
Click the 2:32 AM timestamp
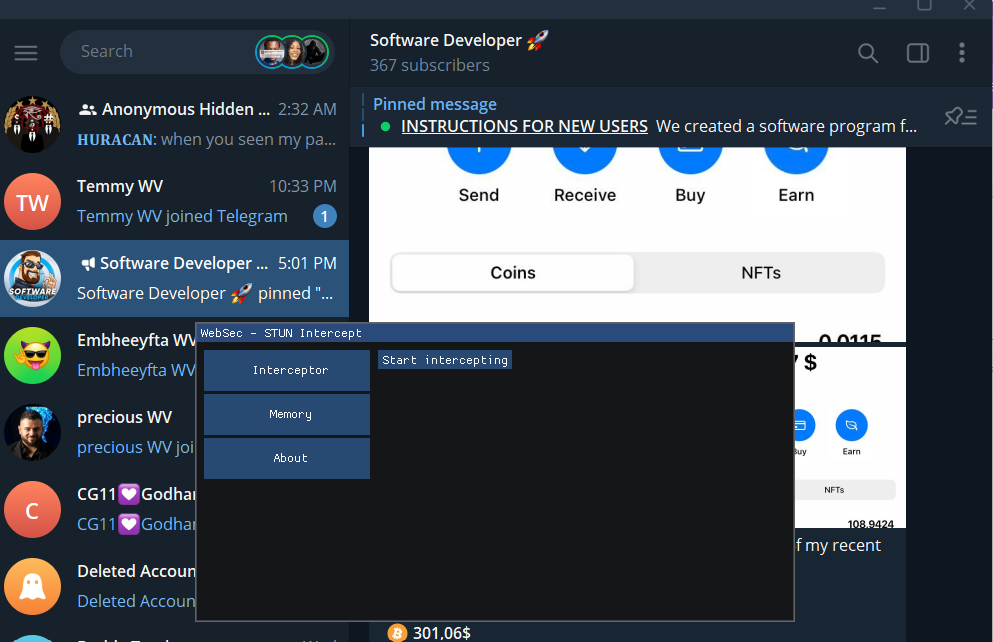[307, 110]
